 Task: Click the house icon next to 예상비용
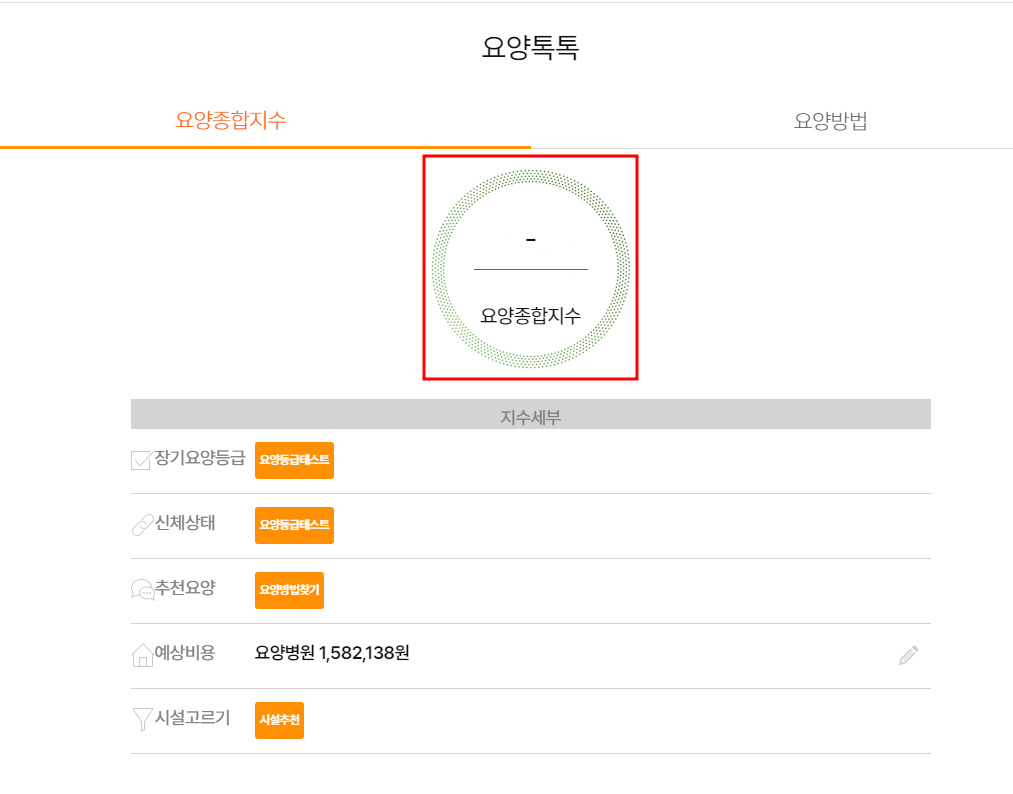click(x=140, y=655)
